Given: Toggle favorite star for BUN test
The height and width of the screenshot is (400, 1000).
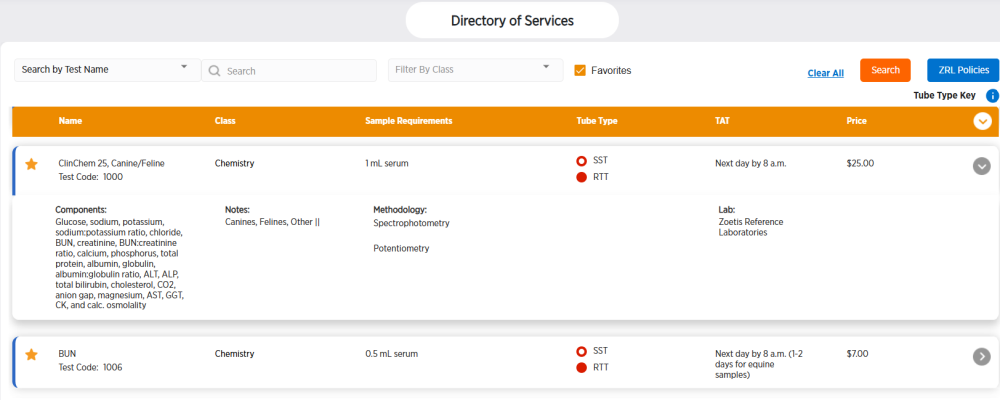Looking at the screenshot, I should point(31,355).
